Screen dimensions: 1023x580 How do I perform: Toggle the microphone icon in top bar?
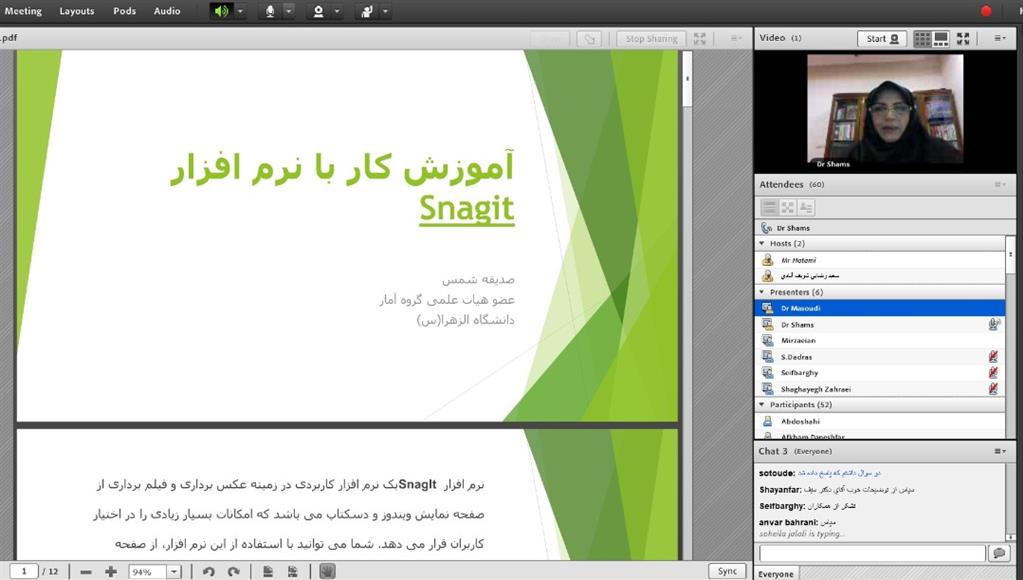point(270,11)
